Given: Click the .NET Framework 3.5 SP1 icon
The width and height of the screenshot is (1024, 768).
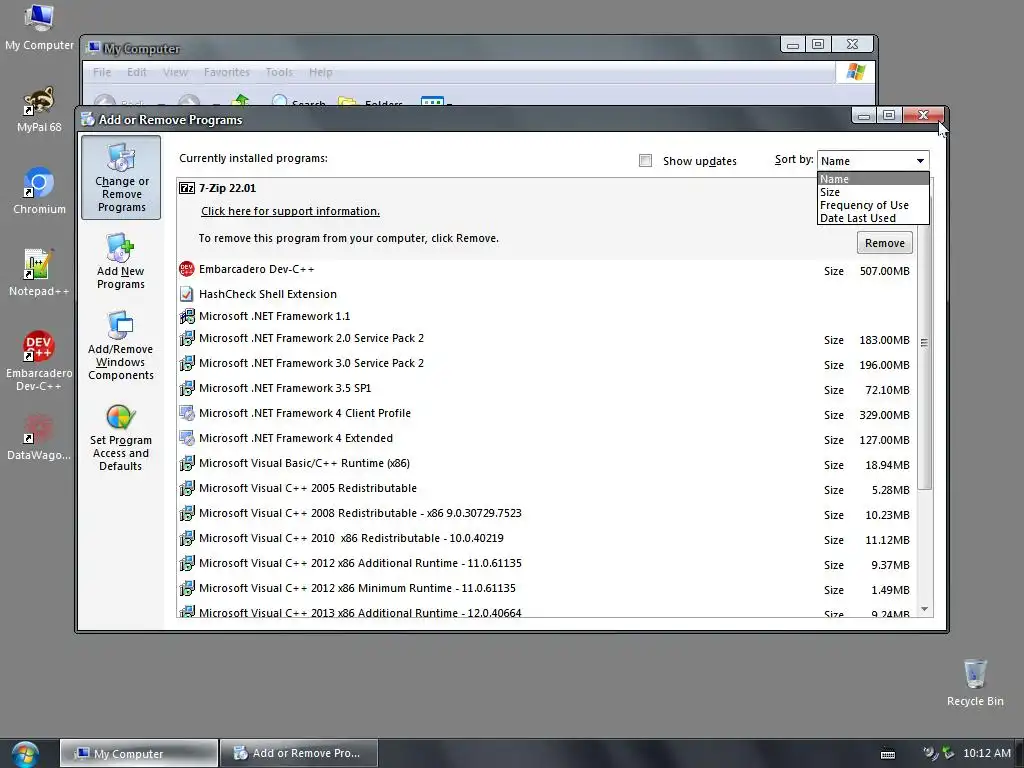Looking at the screenshot, I should click(x=187, y=388).
